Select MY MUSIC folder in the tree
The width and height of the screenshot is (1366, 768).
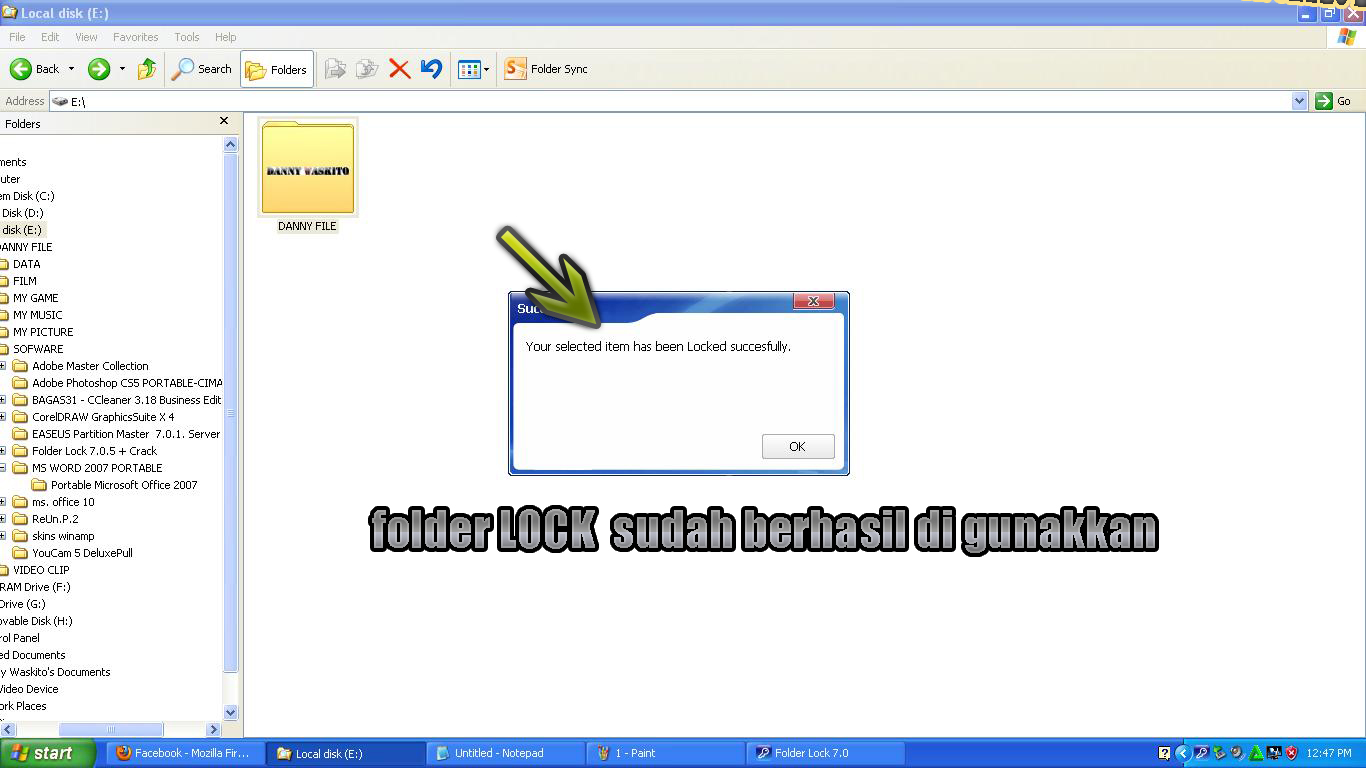coord(37,315)
